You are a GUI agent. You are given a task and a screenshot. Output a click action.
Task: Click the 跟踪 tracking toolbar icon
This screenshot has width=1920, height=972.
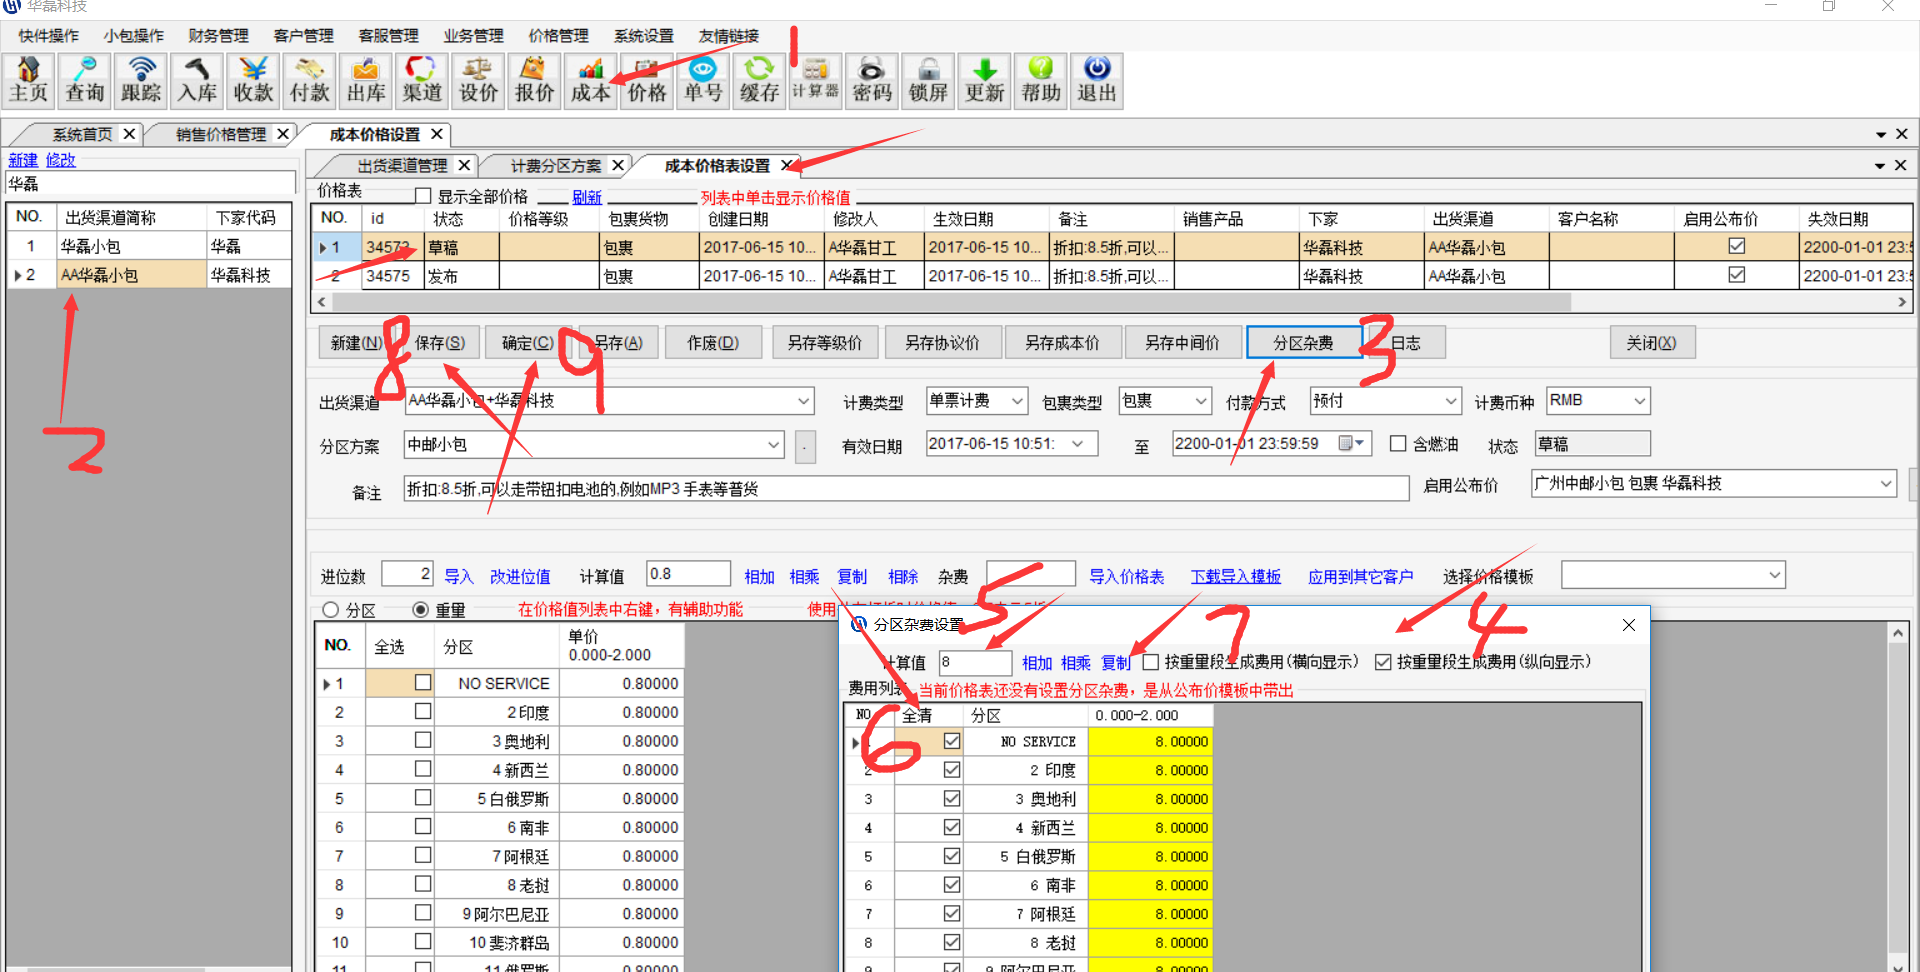pyautogui.click(x=141, y=80)
